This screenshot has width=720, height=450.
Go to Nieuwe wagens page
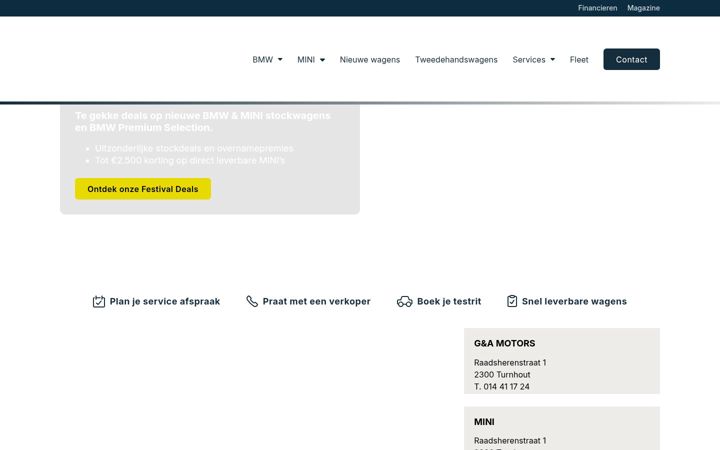click(370, 60)
